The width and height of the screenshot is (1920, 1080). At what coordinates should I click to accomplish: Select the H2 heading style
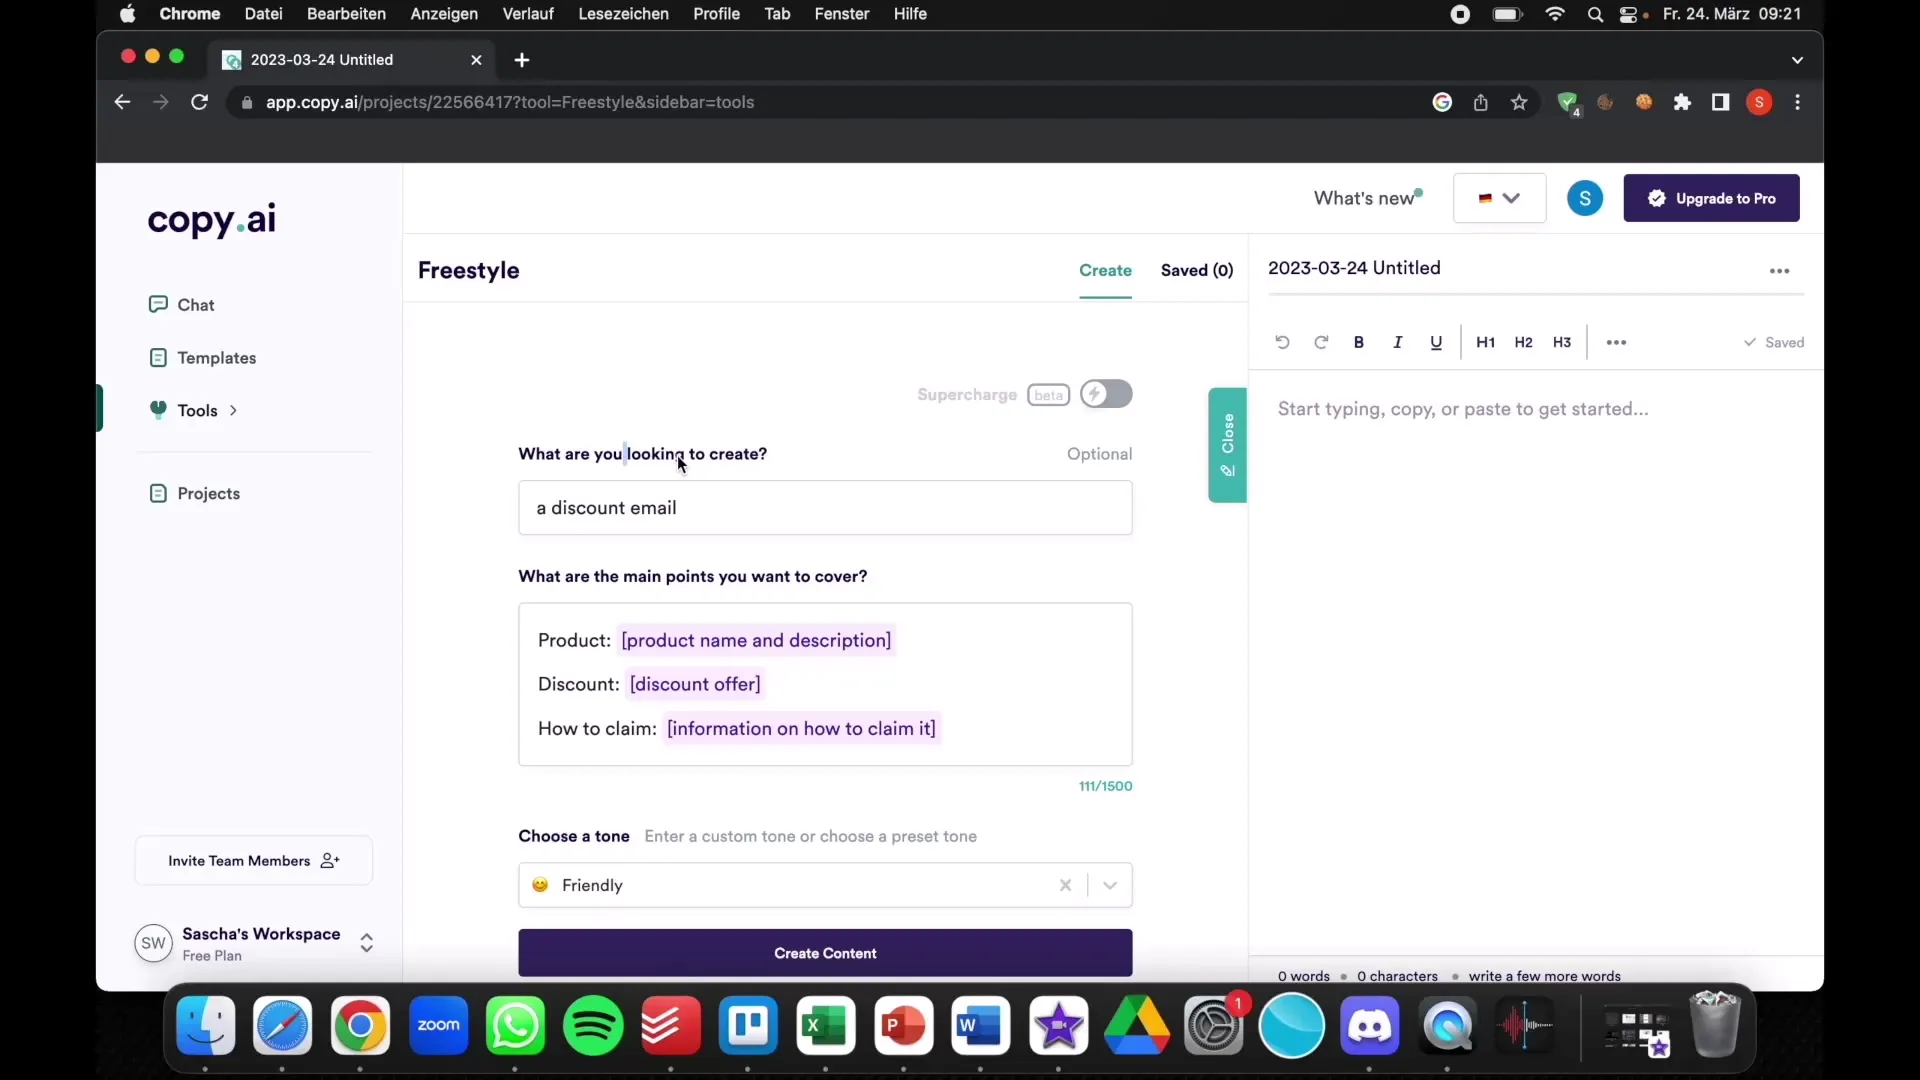pos(1523,342)
